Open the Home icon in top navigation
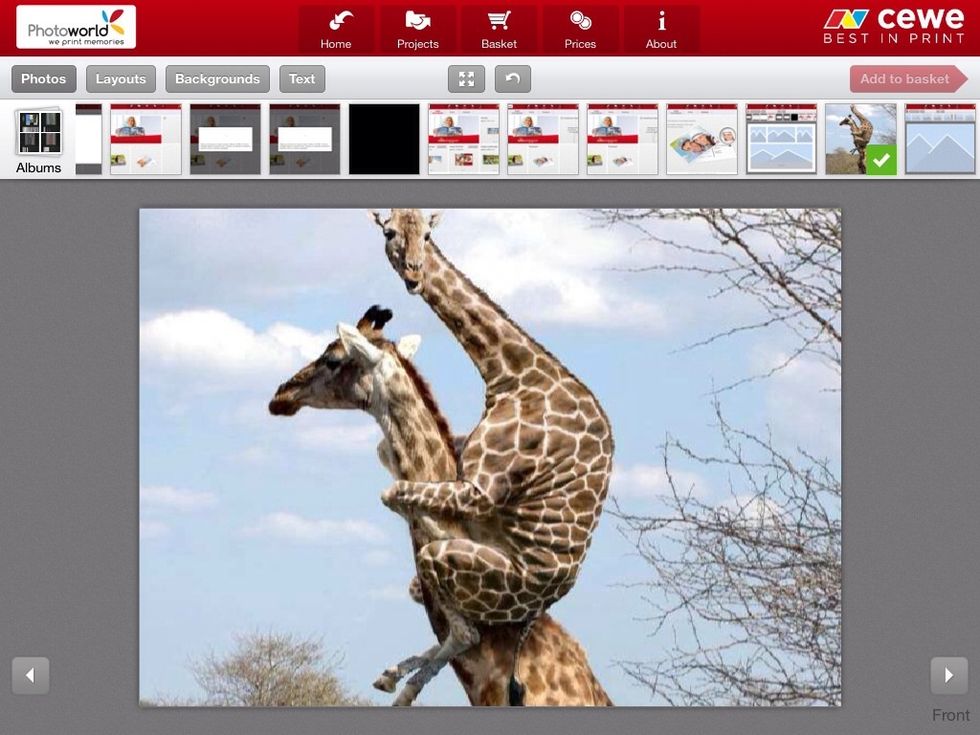 pos(336,29)
